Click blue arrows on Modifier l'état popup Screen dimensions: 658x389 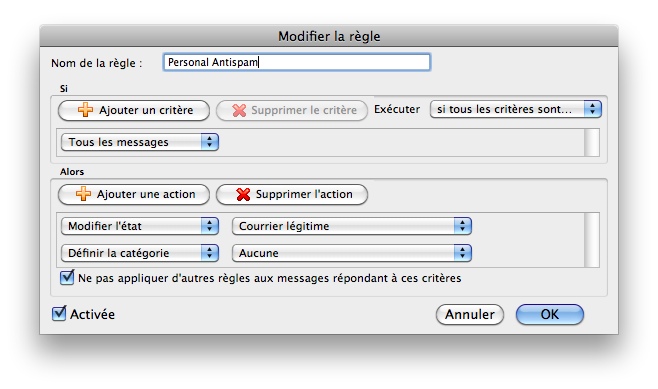point(209,226)
